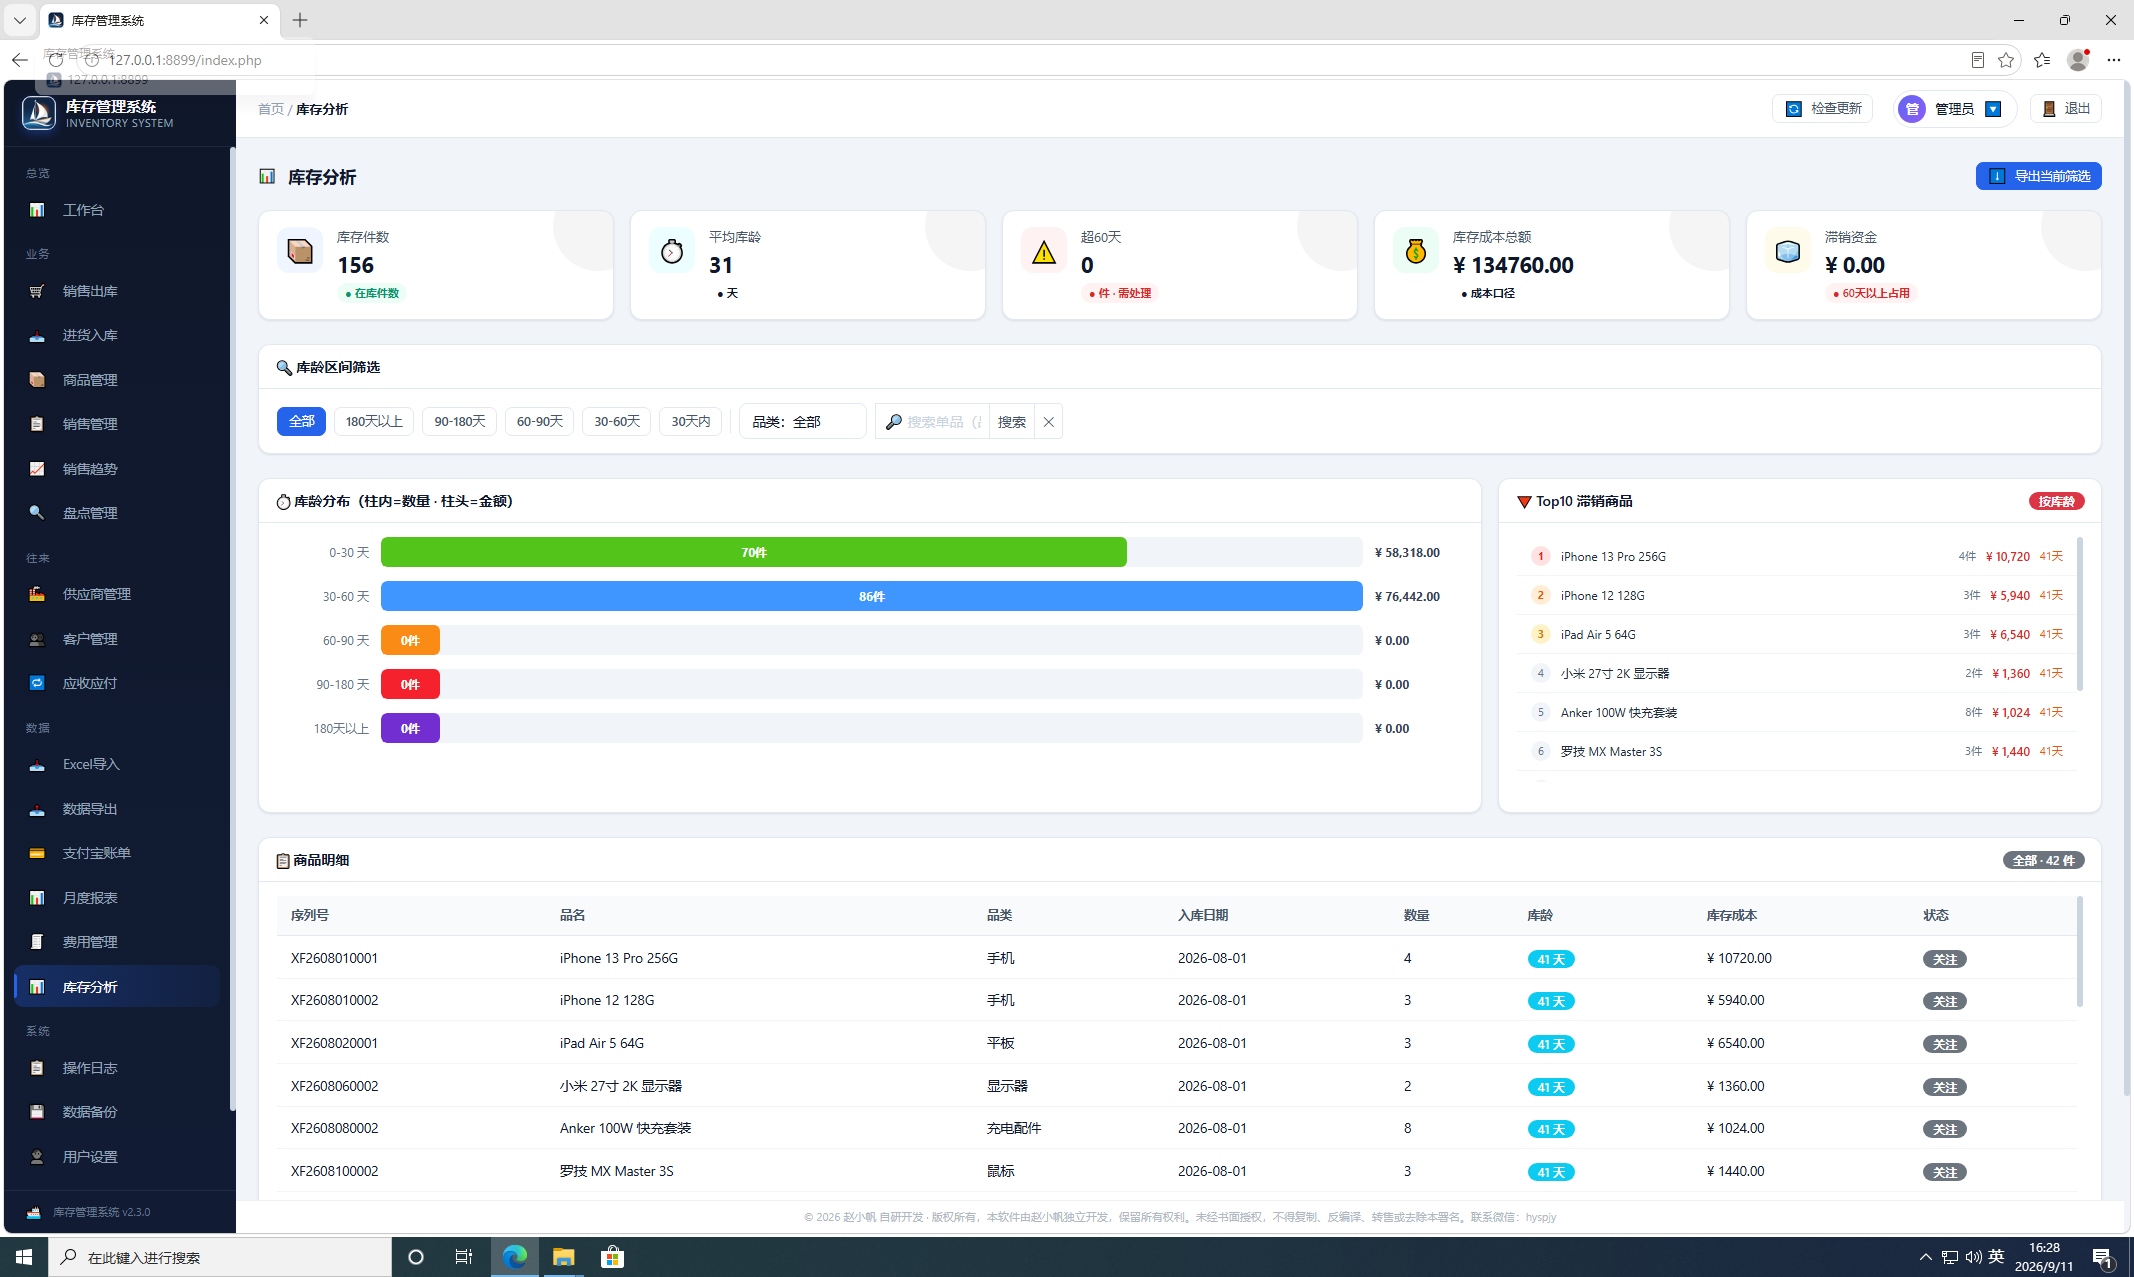This screenshot has height=1277, width=2134.
Task: Click the 月度报表 icon
Action: pos(37,898)
